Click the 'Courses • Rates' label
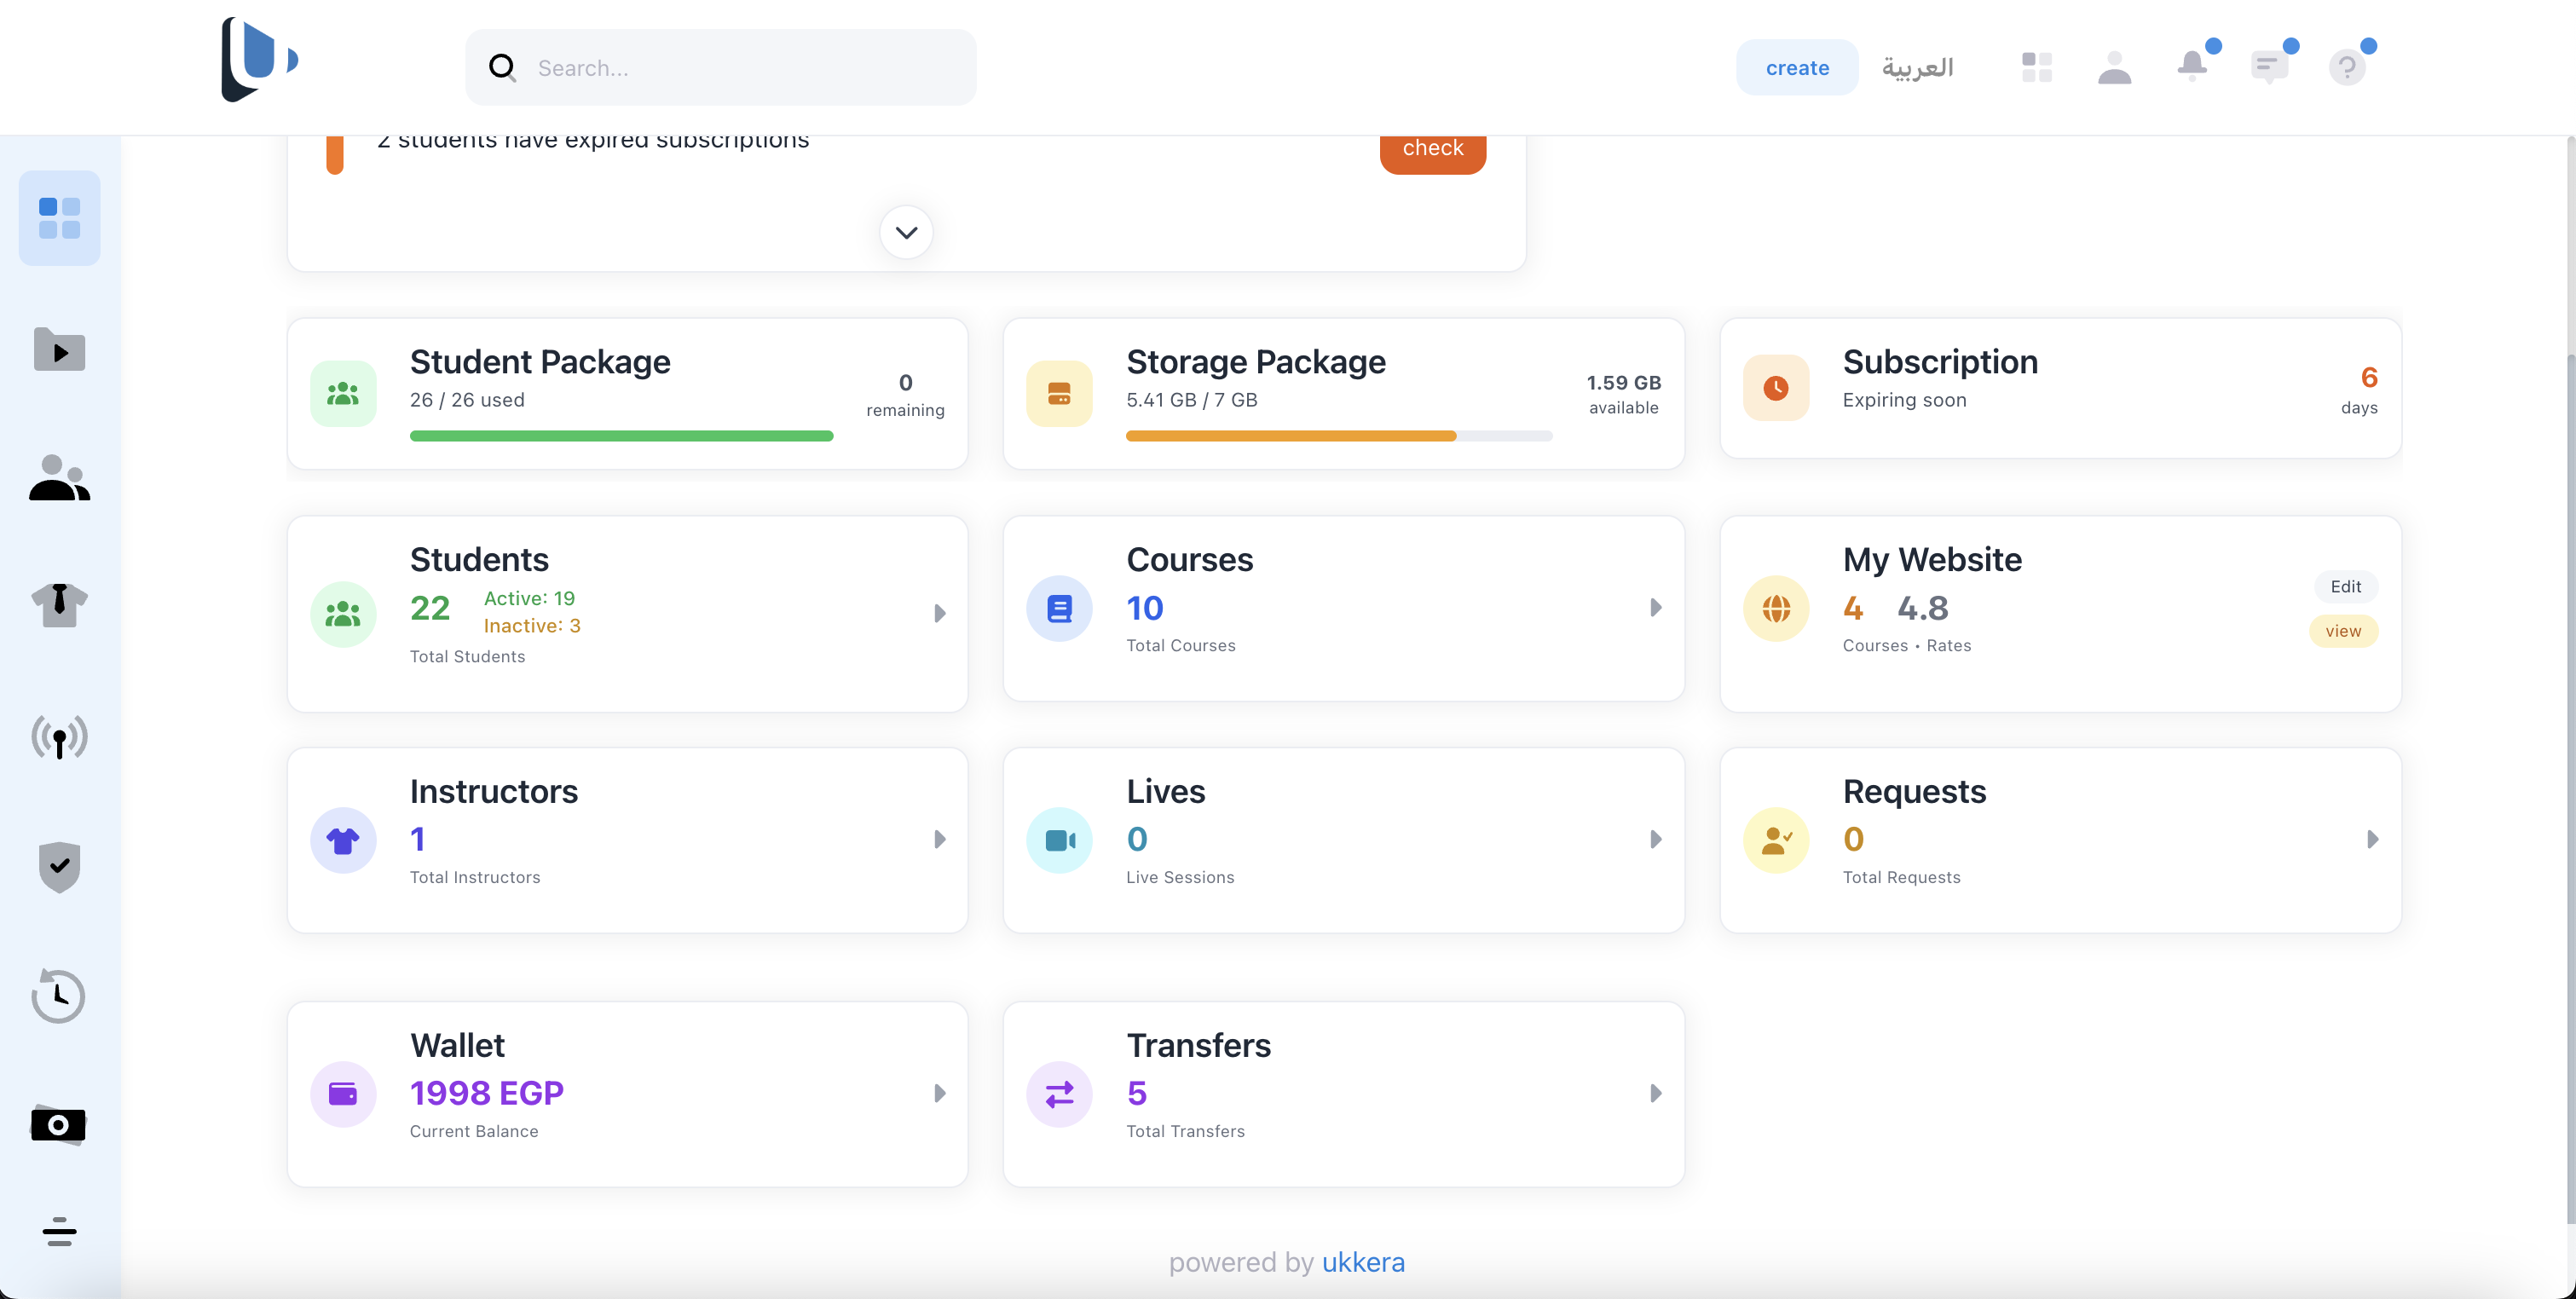 click(1907, 646)
